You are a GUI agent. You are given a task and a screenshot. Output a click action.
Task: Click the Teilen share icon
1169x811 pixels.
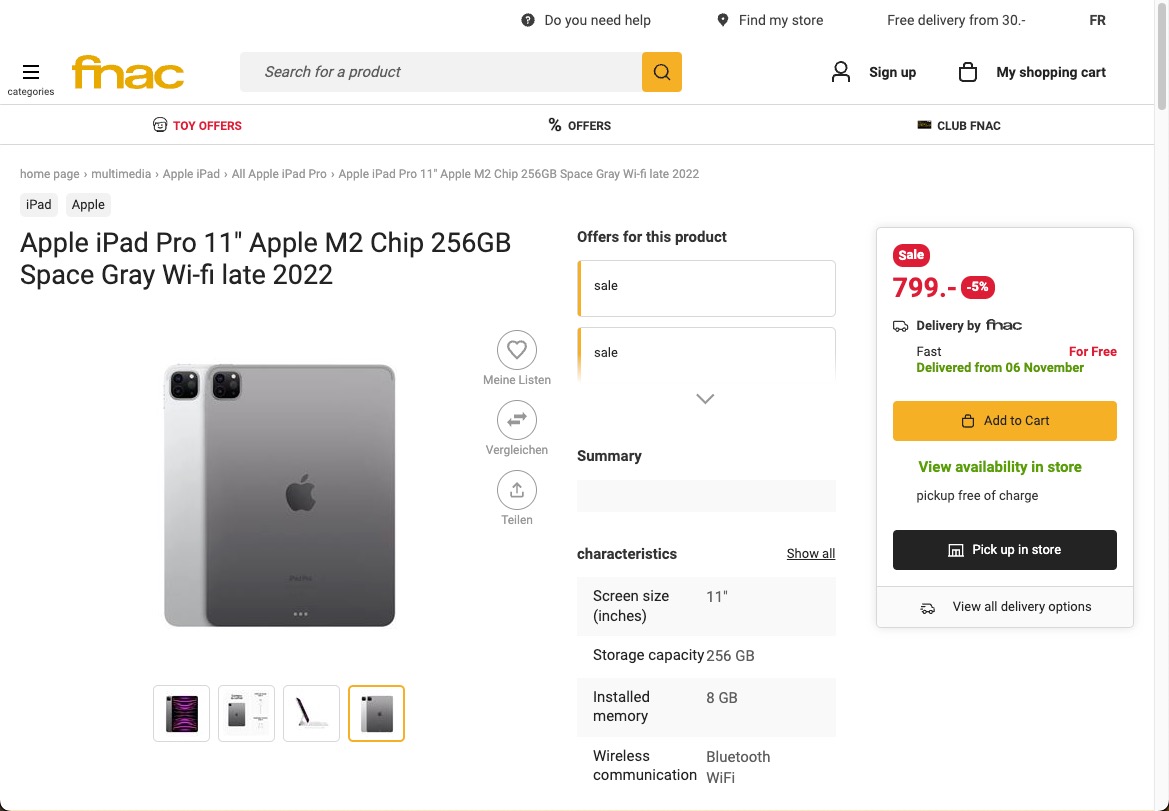click(516, 490)
